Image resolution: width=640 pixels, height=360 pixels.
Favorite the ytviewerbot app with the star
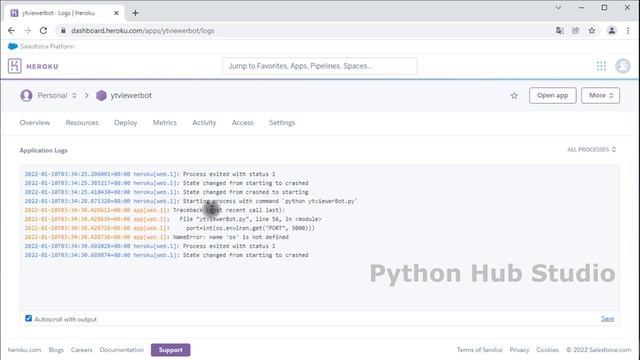click(x=514, y=96)
